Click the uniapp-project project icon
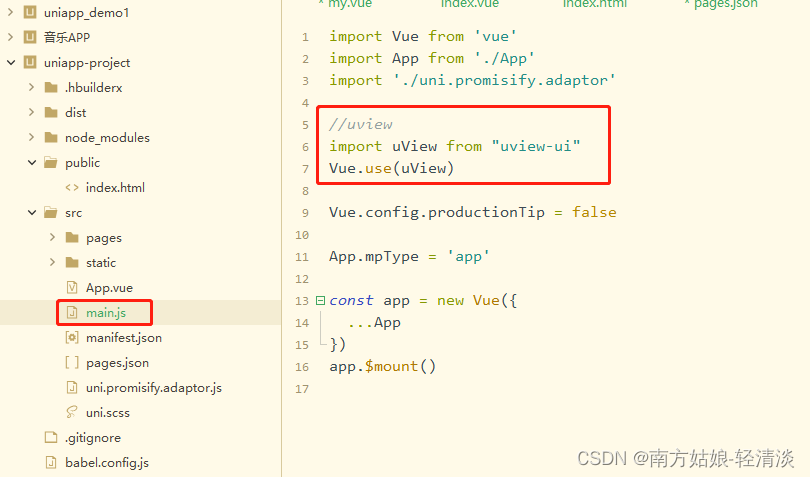810x477 pixels. point(30,63)
